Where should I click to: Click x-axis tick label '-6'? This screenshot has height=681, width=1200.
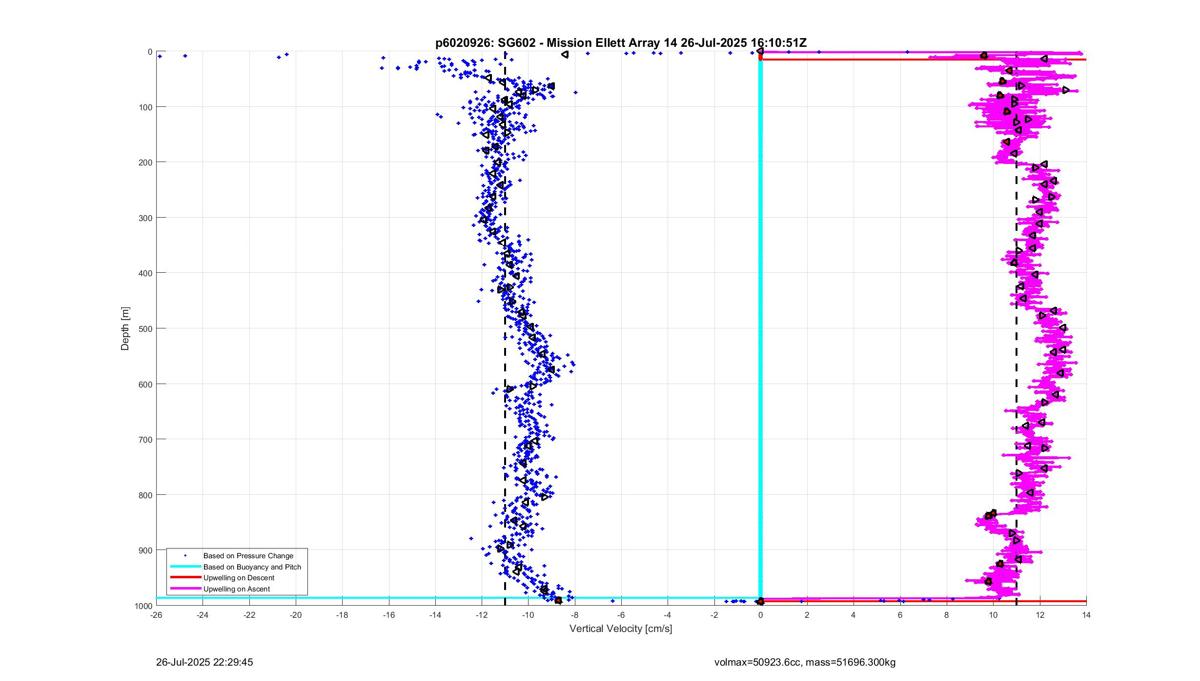(621, 615)
